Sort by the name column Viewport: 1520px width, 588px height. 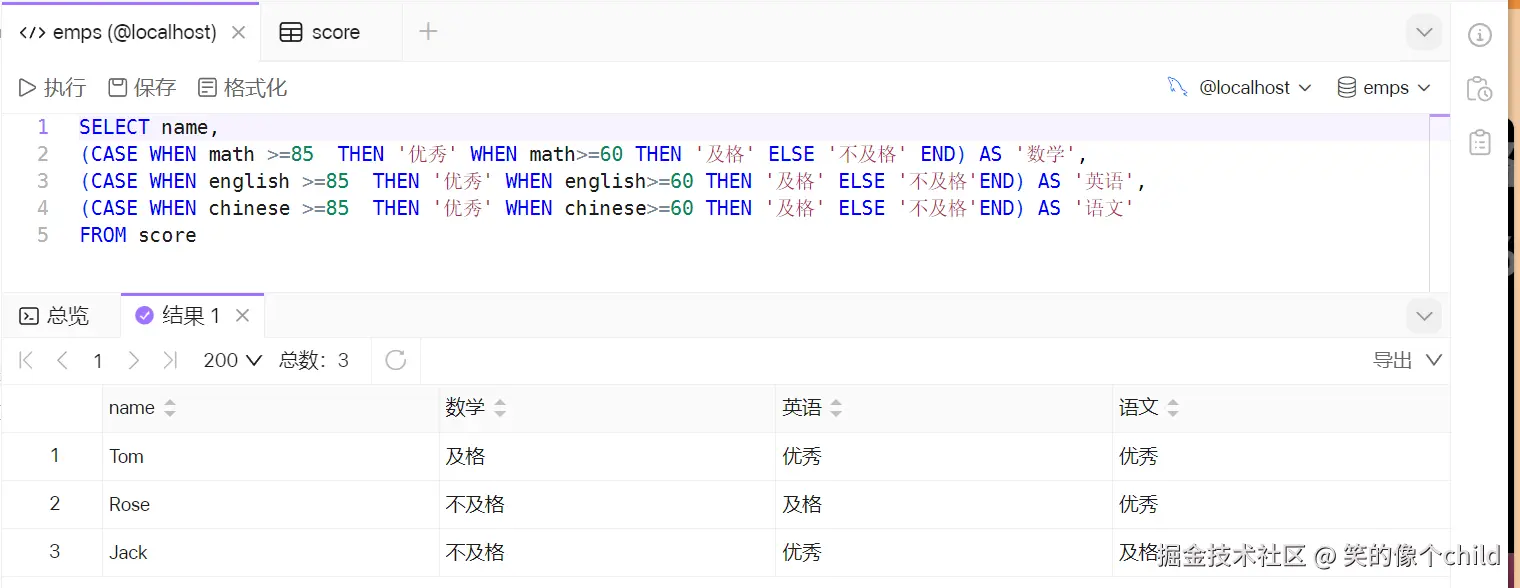pos(169,408)
